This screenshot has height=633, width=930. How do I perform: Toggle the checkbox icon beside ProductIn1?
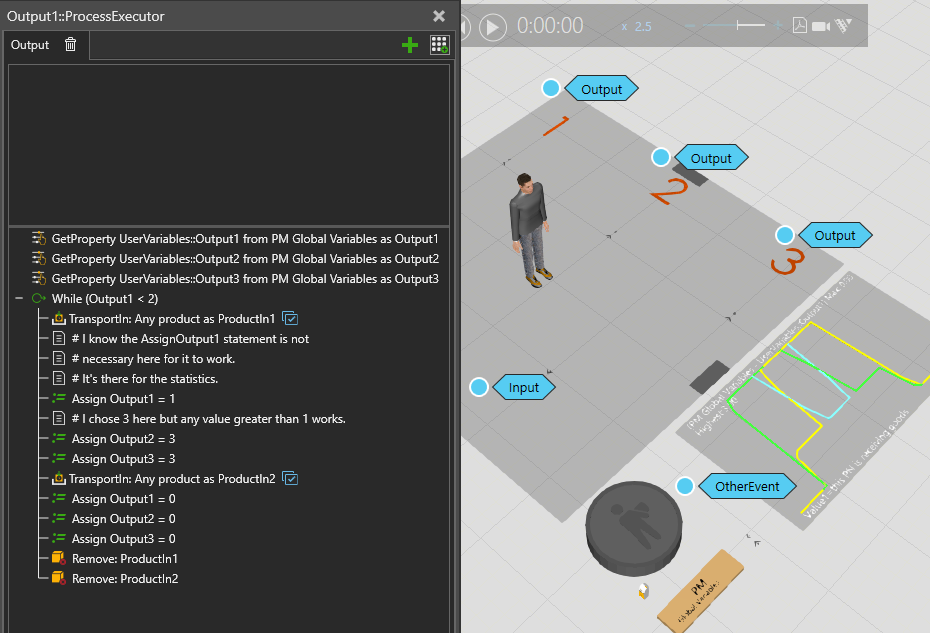[x=291, y=318]
